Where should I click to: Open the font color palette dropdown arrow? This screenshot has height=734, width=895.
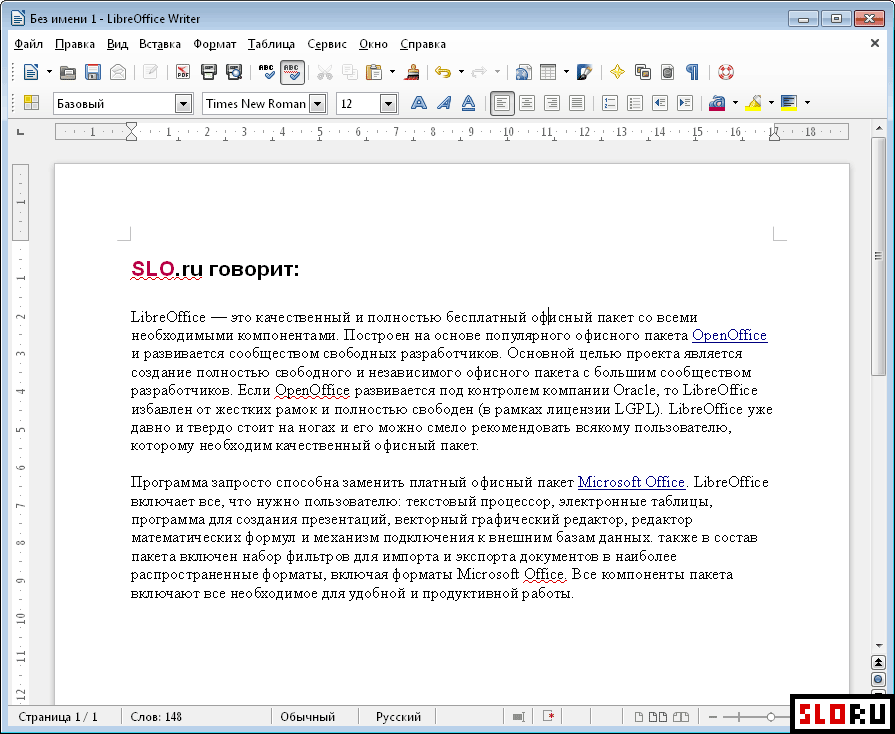pyautogui.click(x=735, y=103)
